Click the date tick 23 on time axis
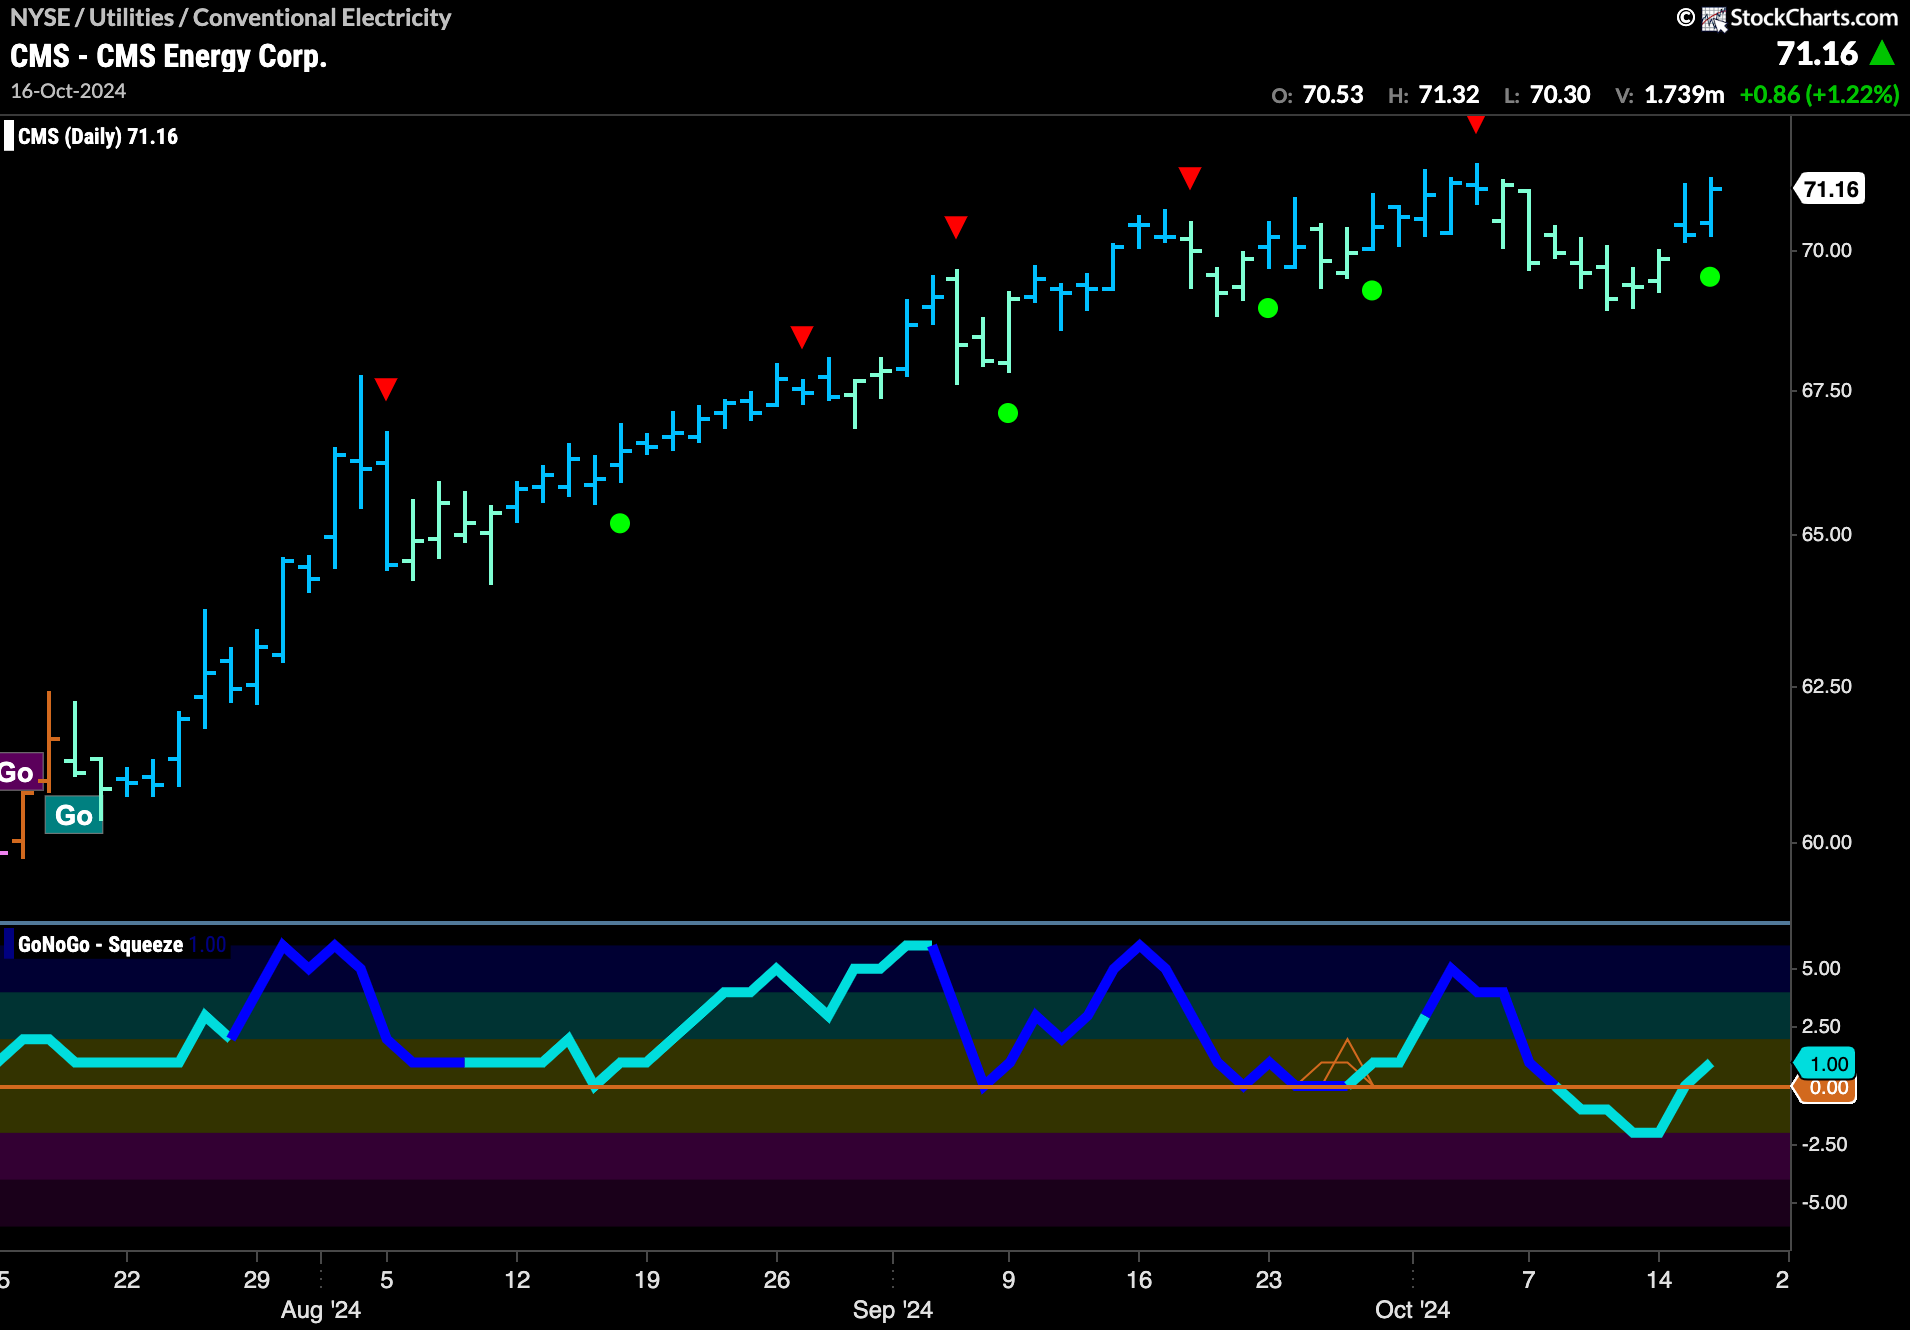The width and height of the screenshot is (1910, 1330). [x=1269, y=1279]
